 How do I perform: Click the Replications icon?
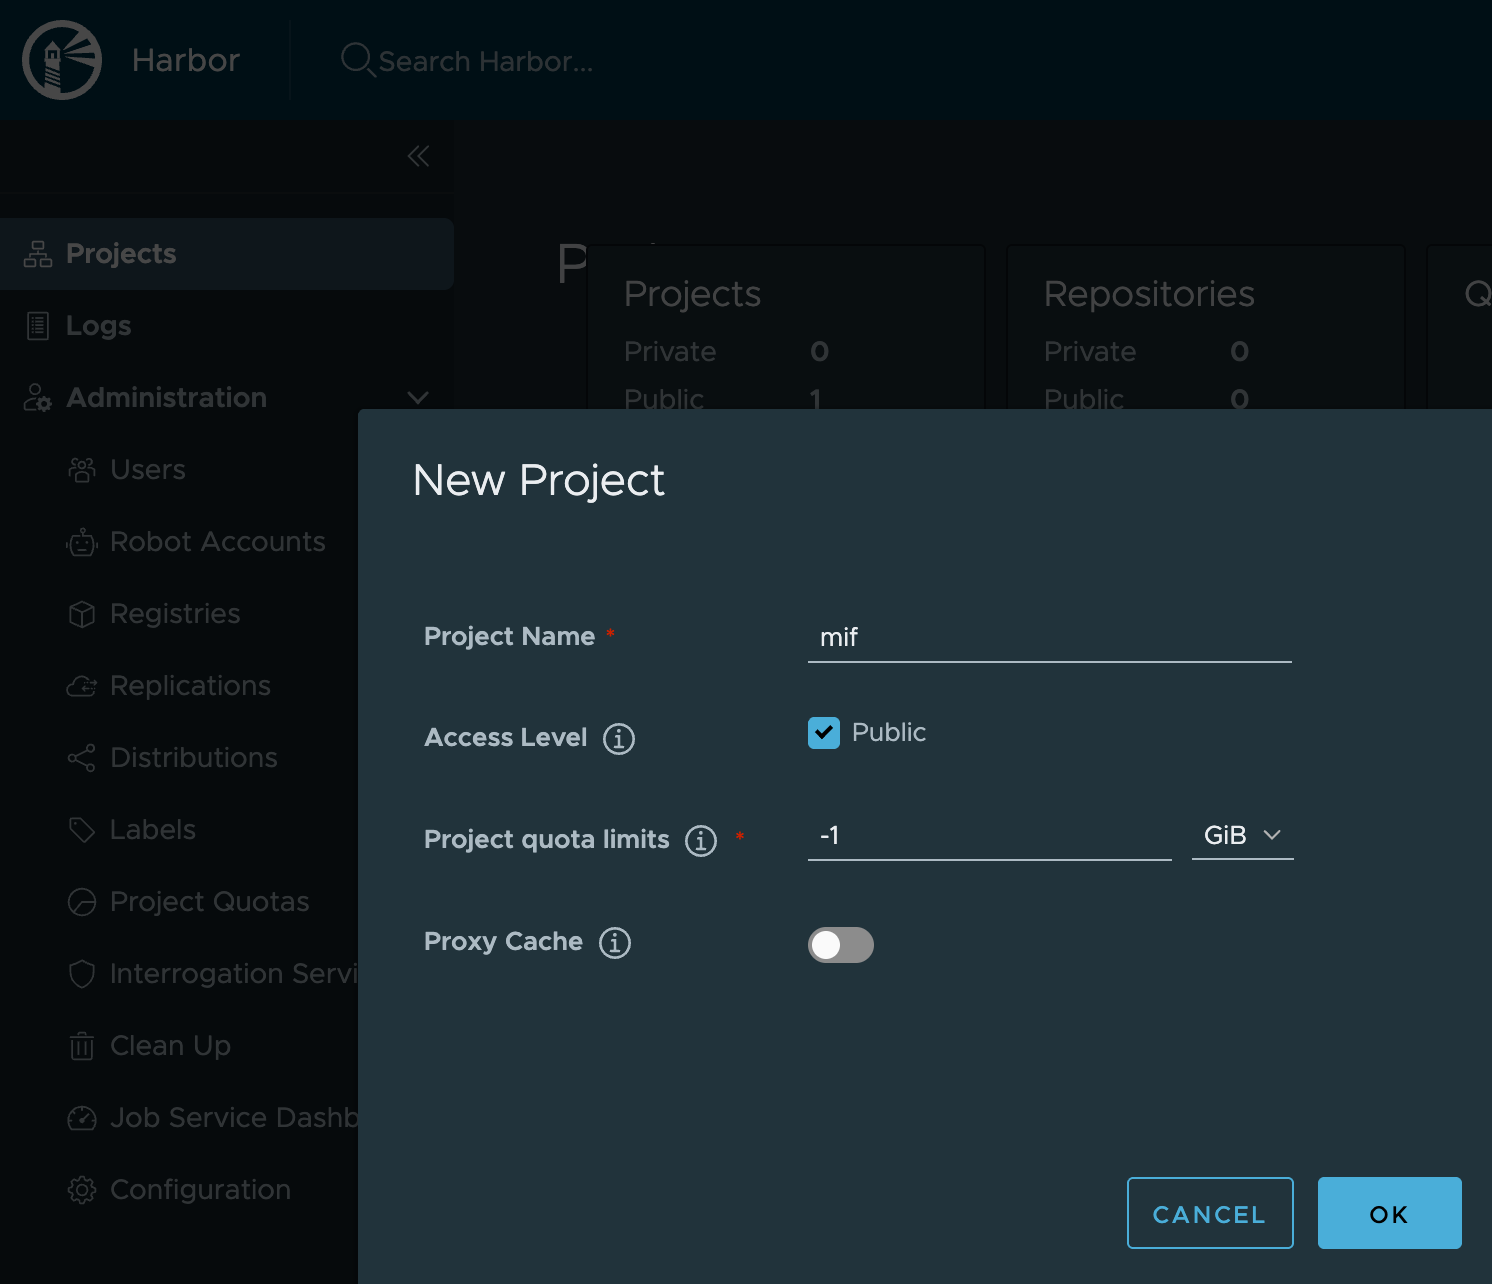point(81,685)
